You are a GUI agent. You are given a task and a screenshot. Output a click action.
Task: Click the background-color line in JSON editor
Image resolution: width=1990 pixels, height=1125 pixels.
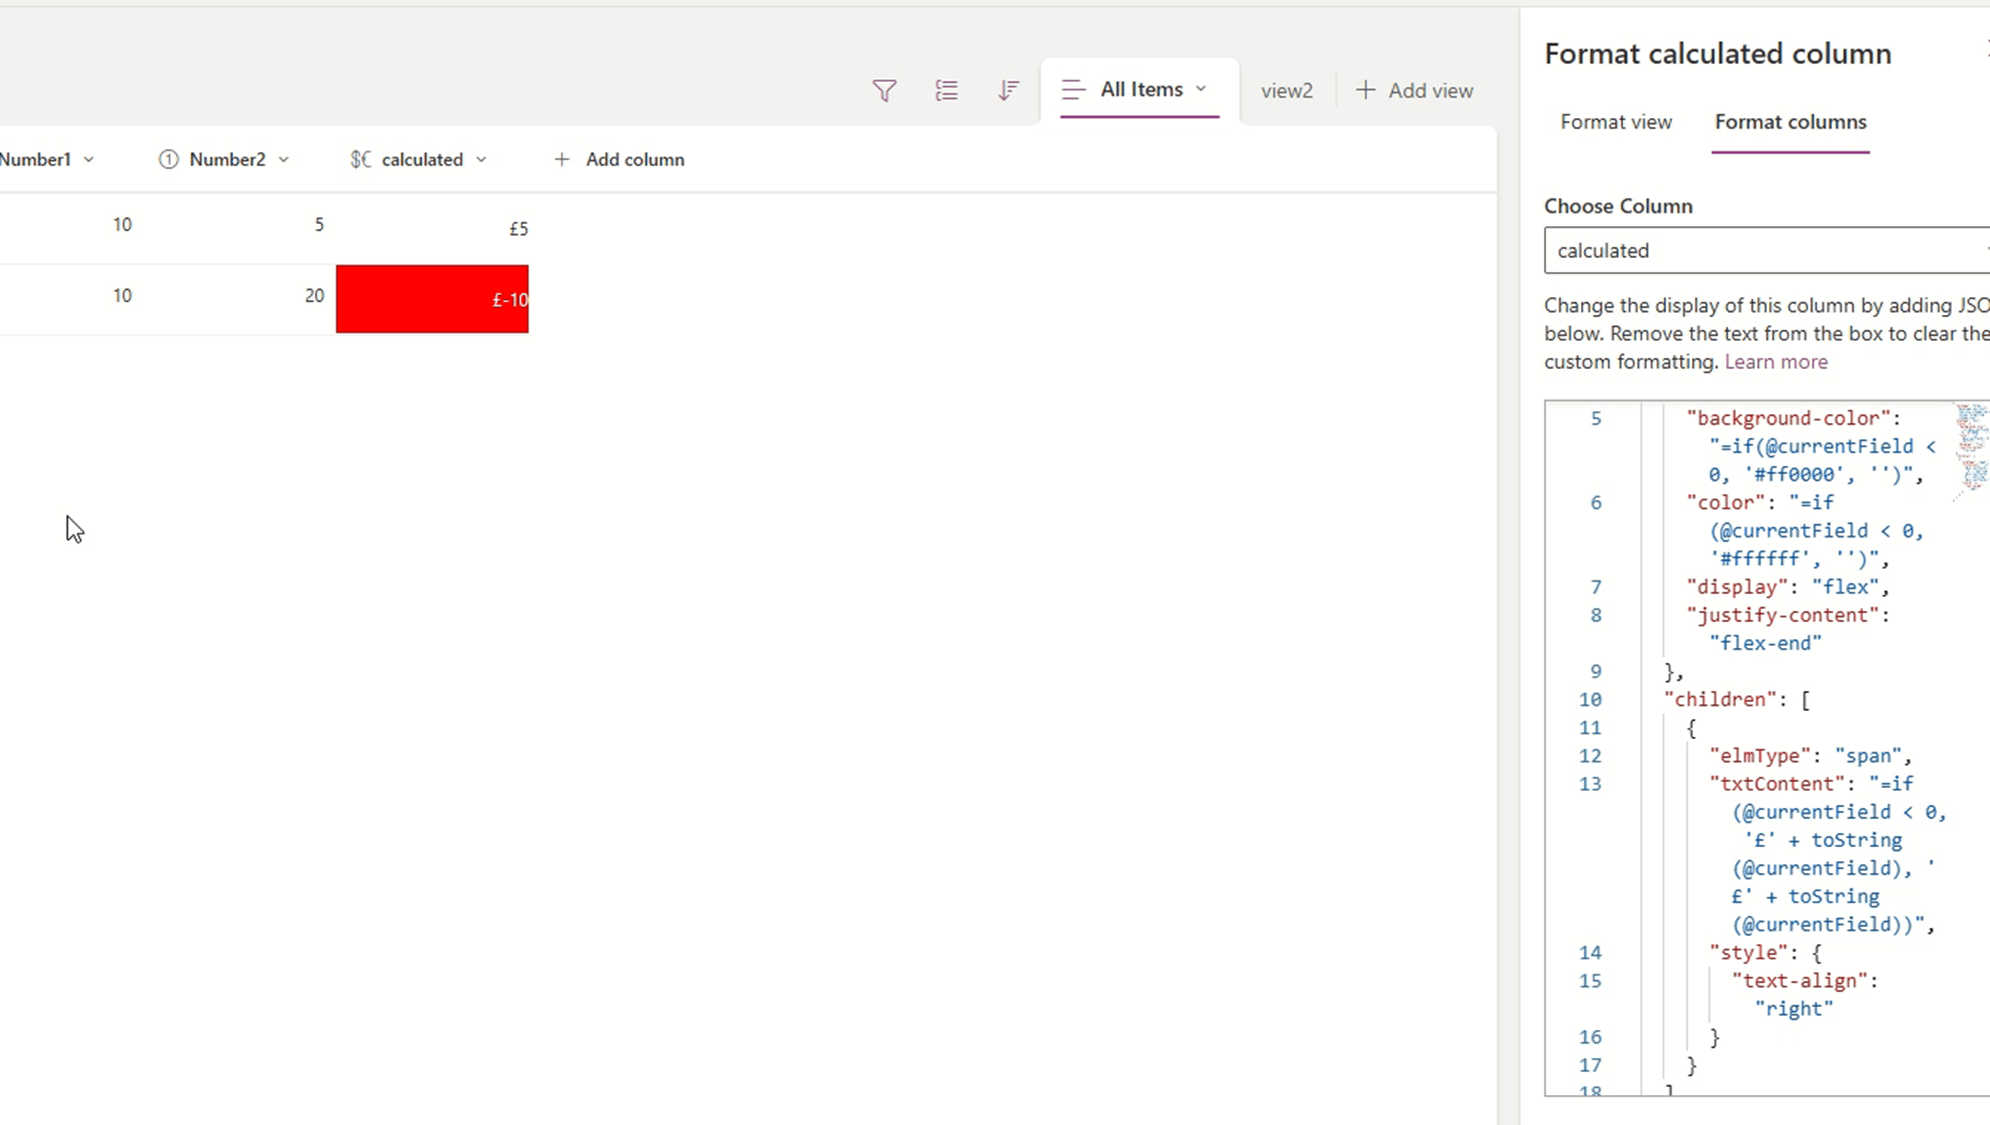(x=1792, y=418)
